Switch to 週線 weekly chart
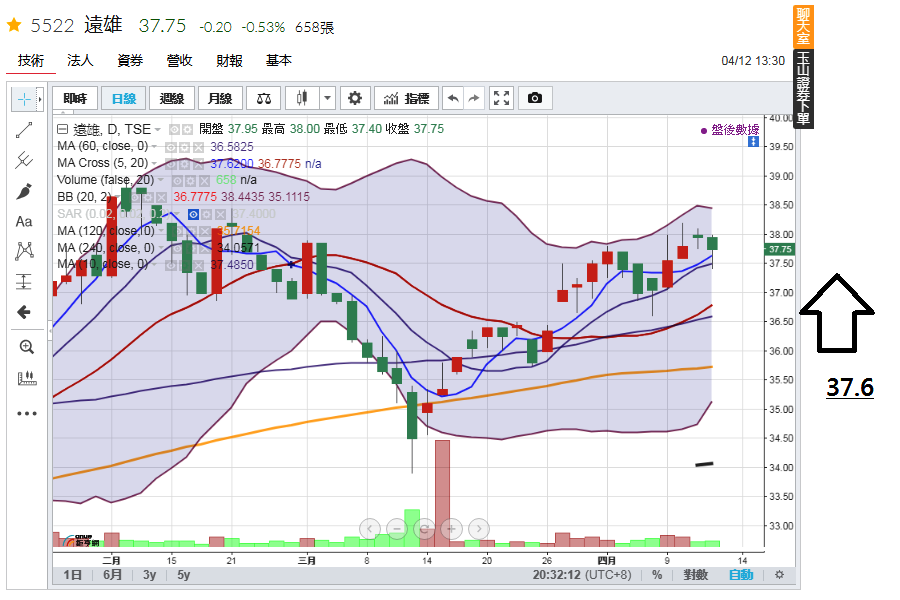Viewport: 900px width, 600px height. pos(172,98)
